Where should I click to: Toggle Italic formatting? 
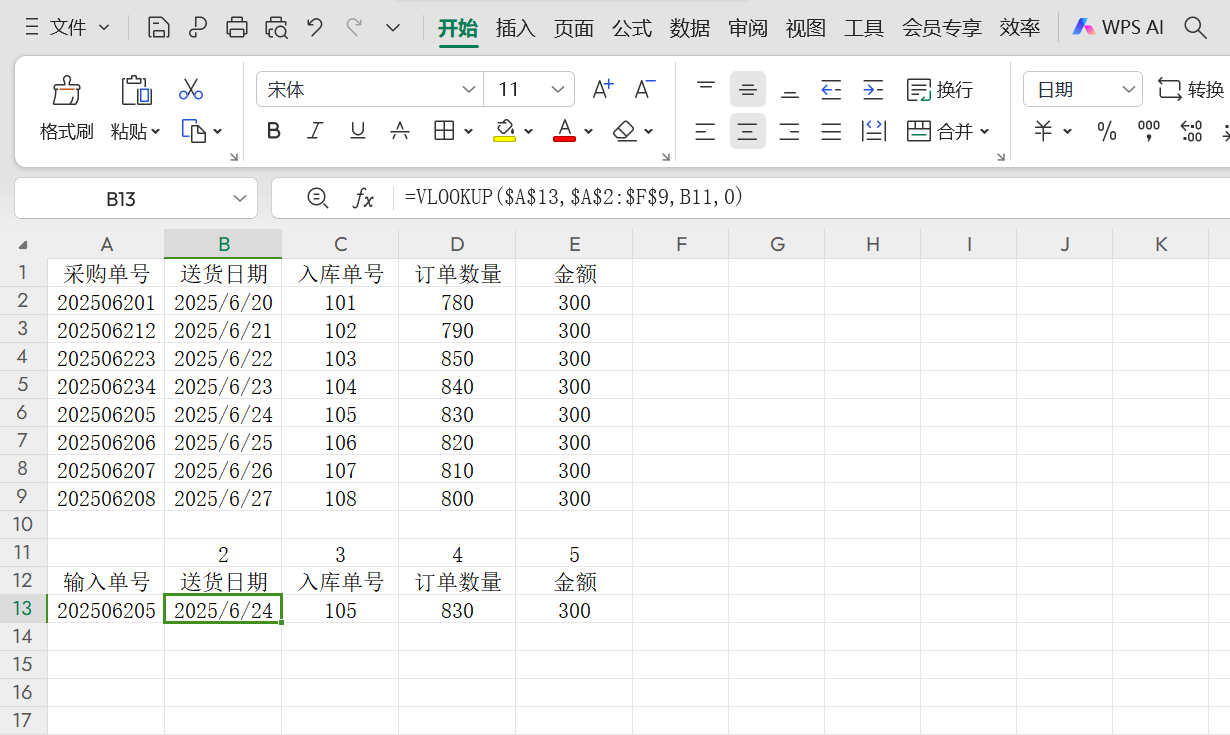[x=315, y=131]
